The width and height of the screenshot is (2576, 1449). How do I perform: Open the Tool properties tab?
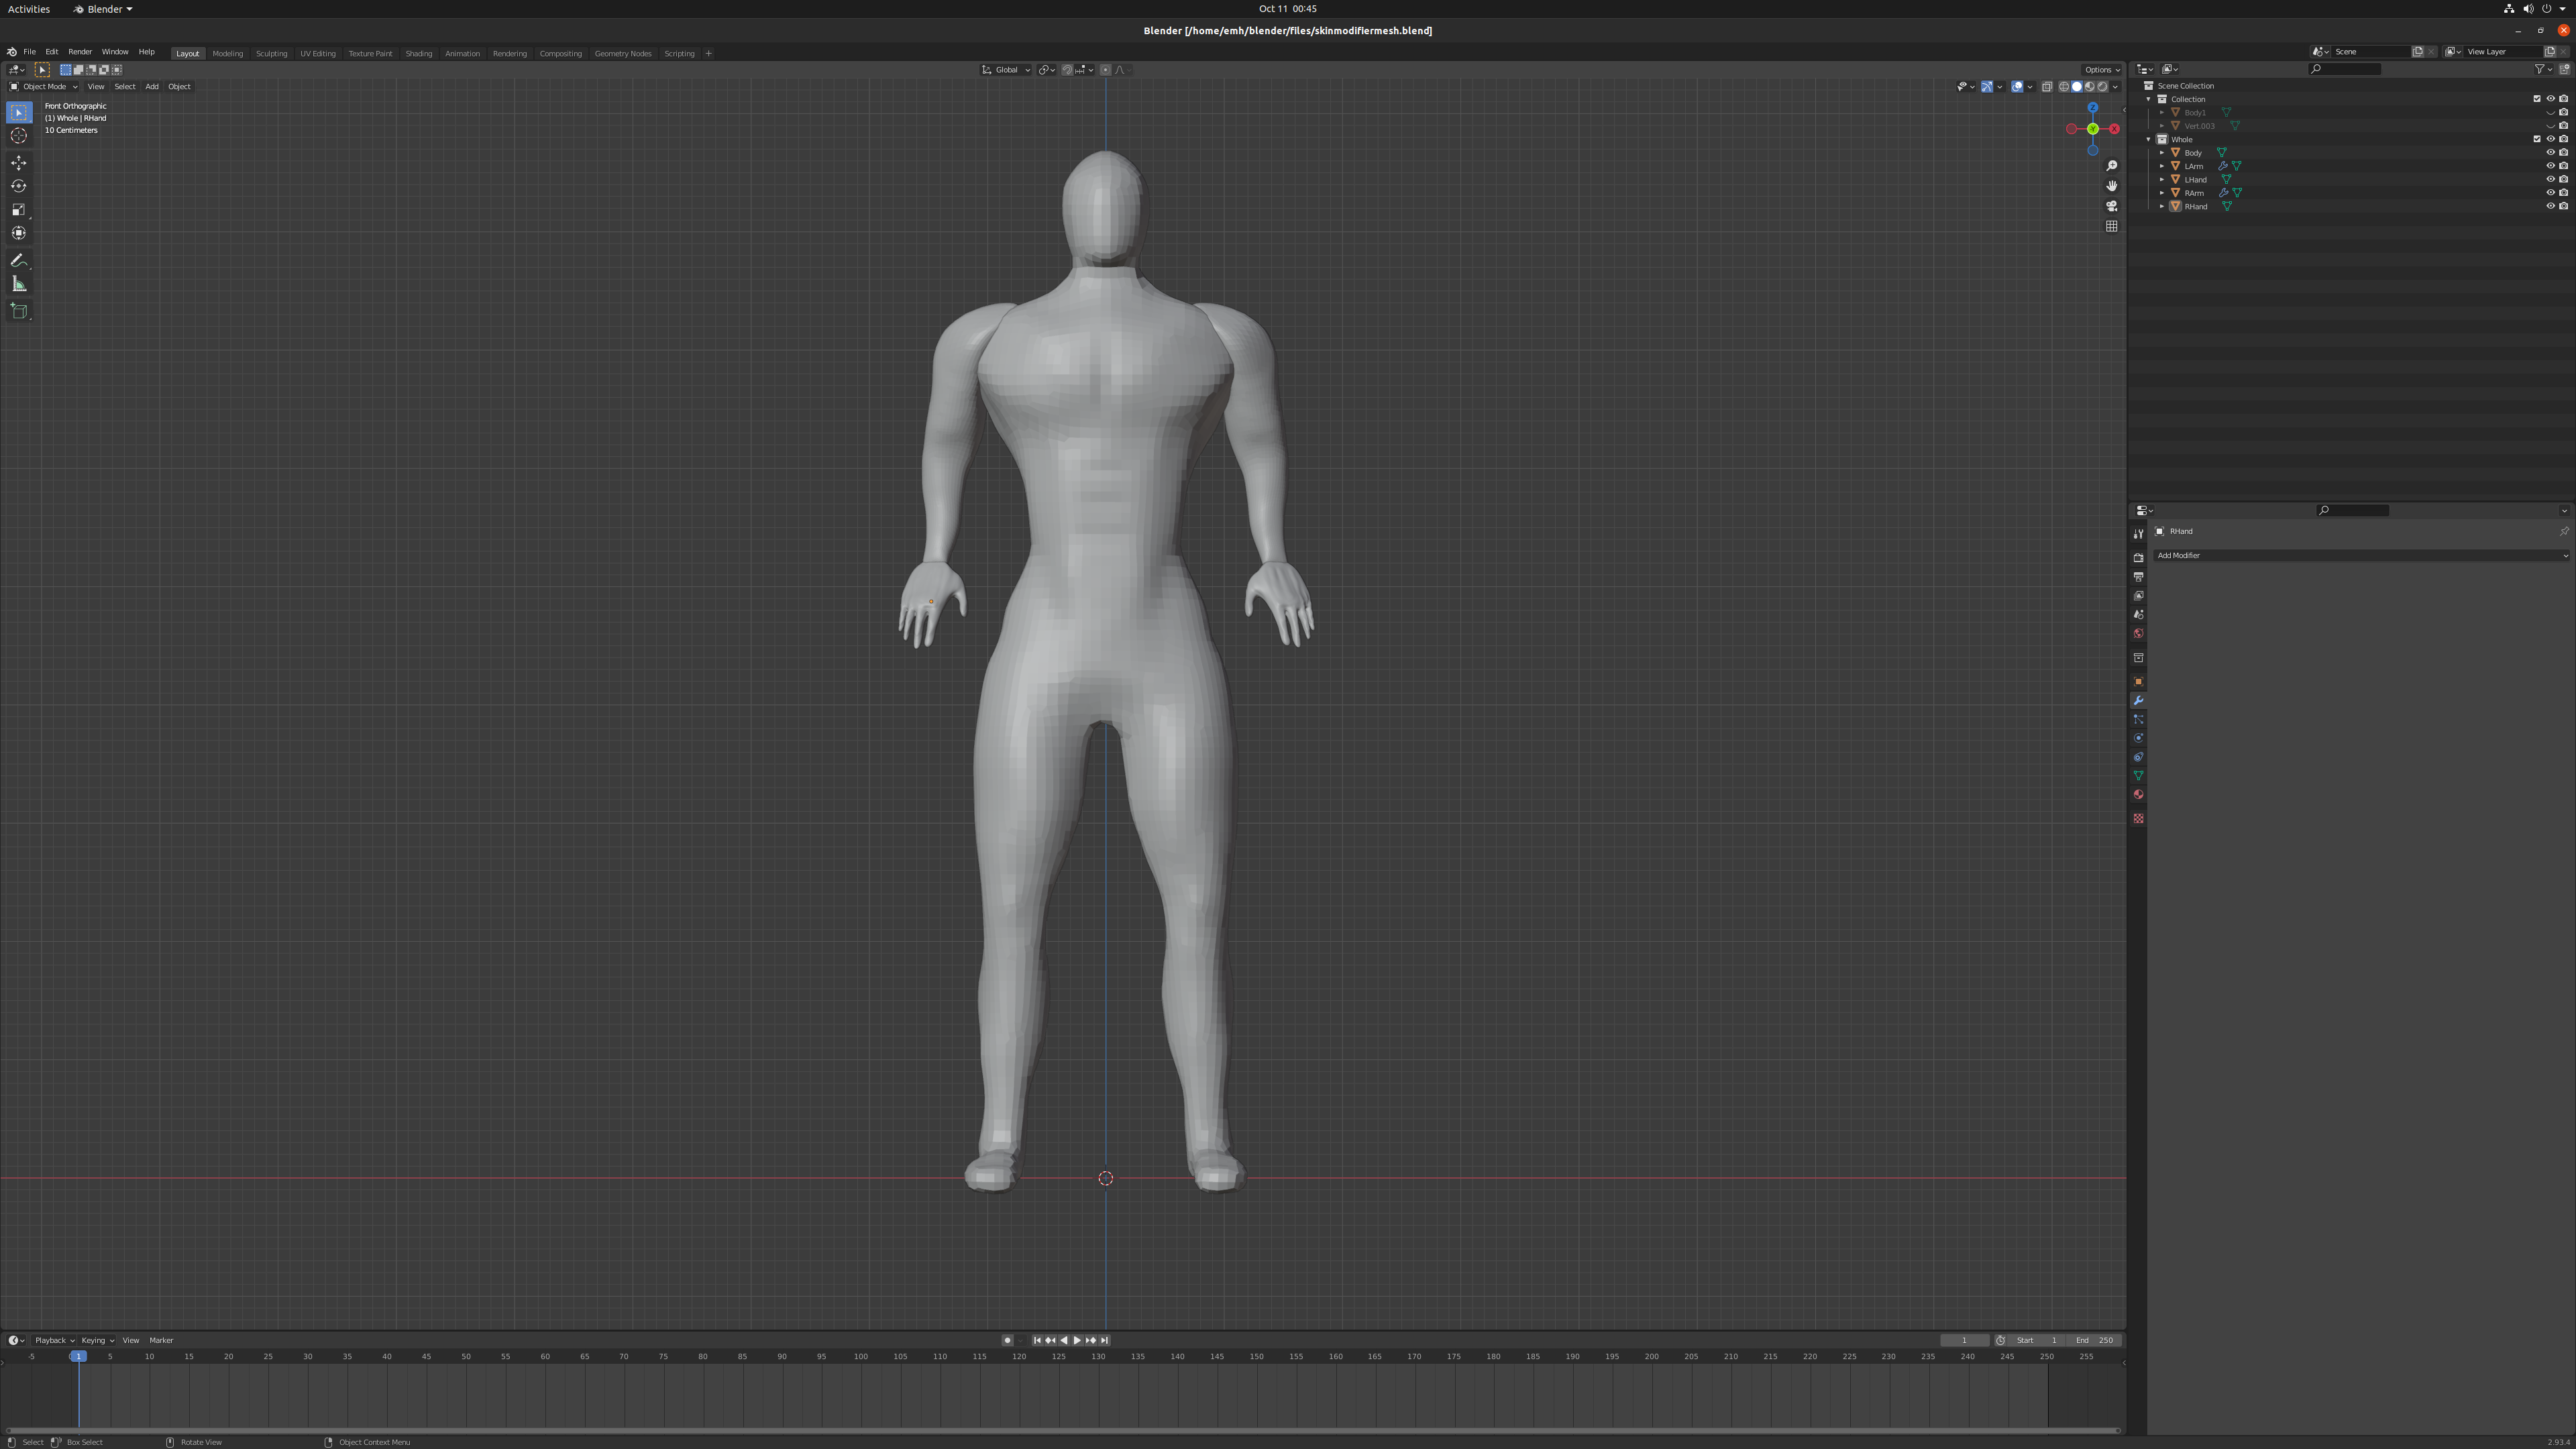(2138, 534)
